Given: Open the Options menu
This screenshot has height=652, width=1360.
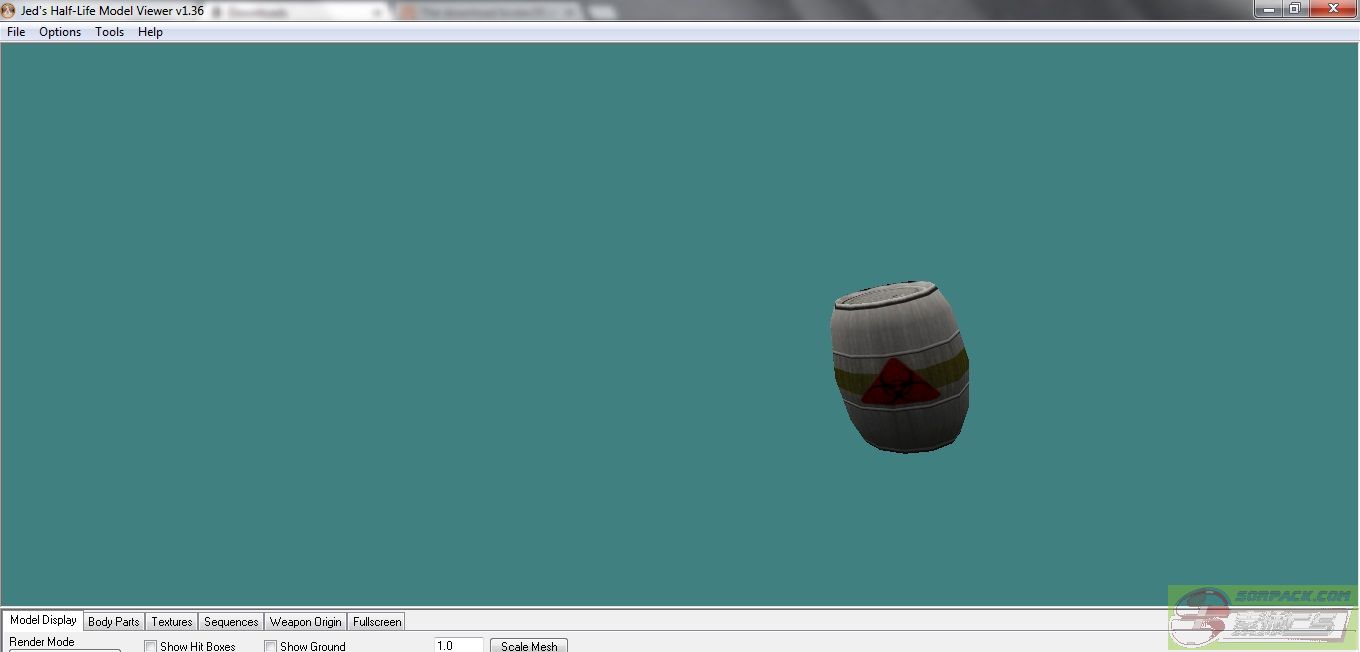Looking at the screenshot, I should pos(60,32).
